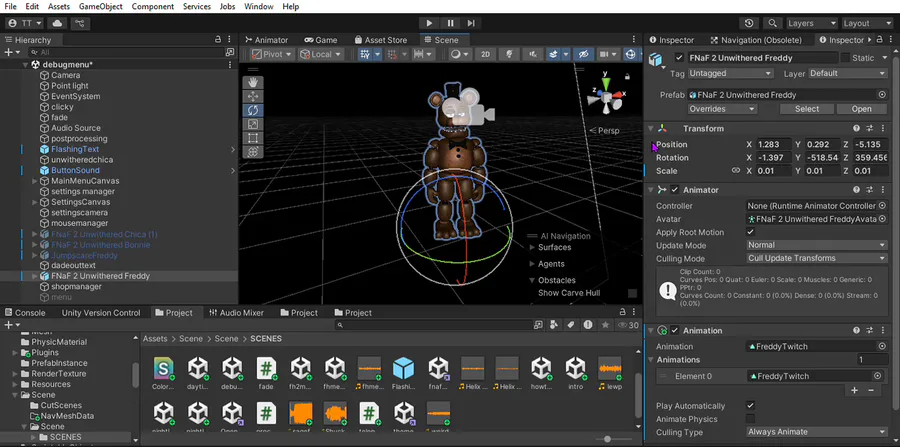This screenshot has width=900, height=447.
Task: Click the favorites star icon in Project
Action: click(605, 325)
